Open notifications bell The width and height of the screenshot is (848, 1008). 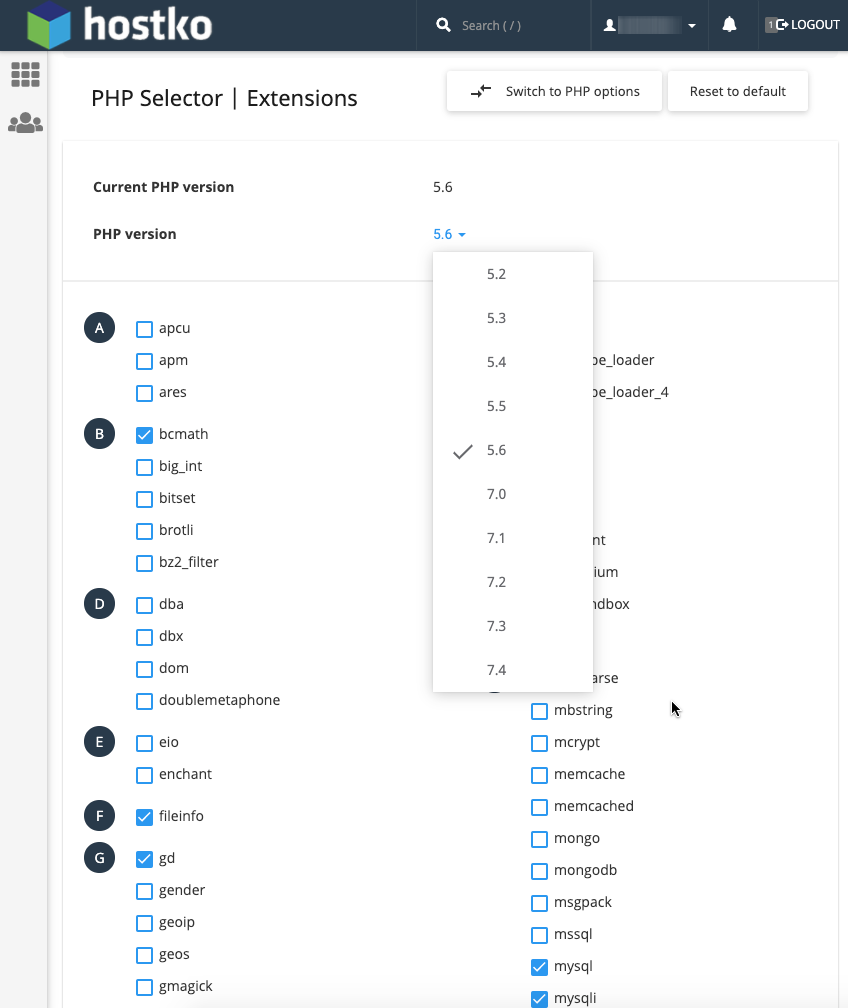coord(729,25)
